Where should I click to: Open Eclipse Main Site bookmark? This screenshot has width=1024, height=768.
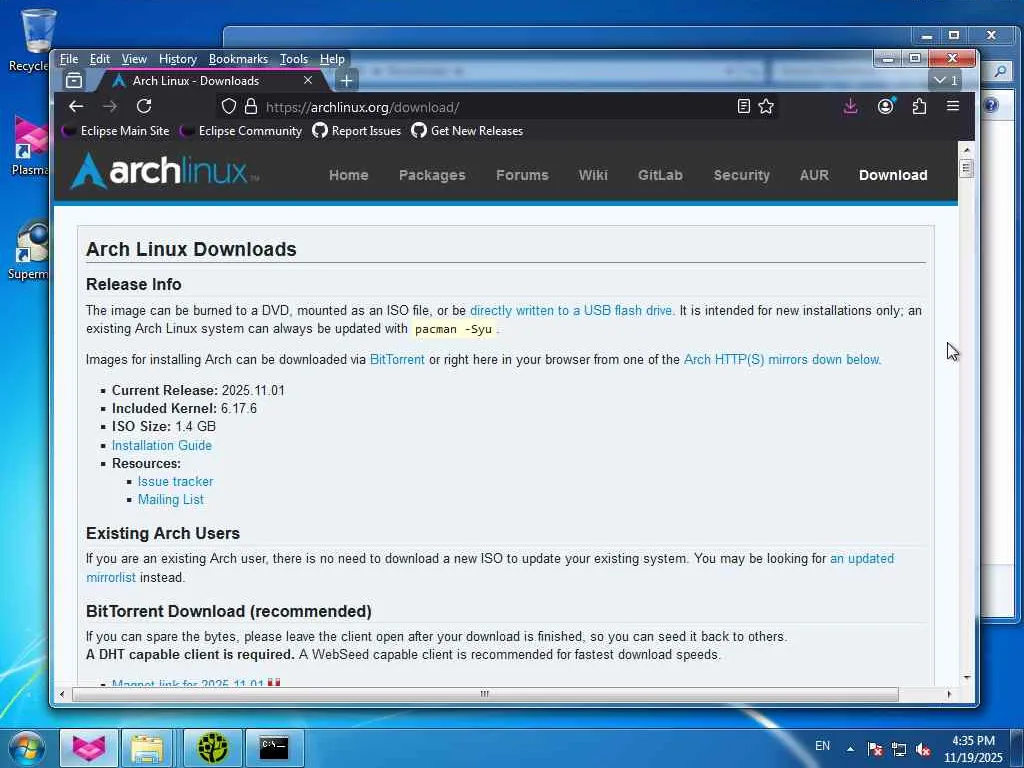coord(116,131)
